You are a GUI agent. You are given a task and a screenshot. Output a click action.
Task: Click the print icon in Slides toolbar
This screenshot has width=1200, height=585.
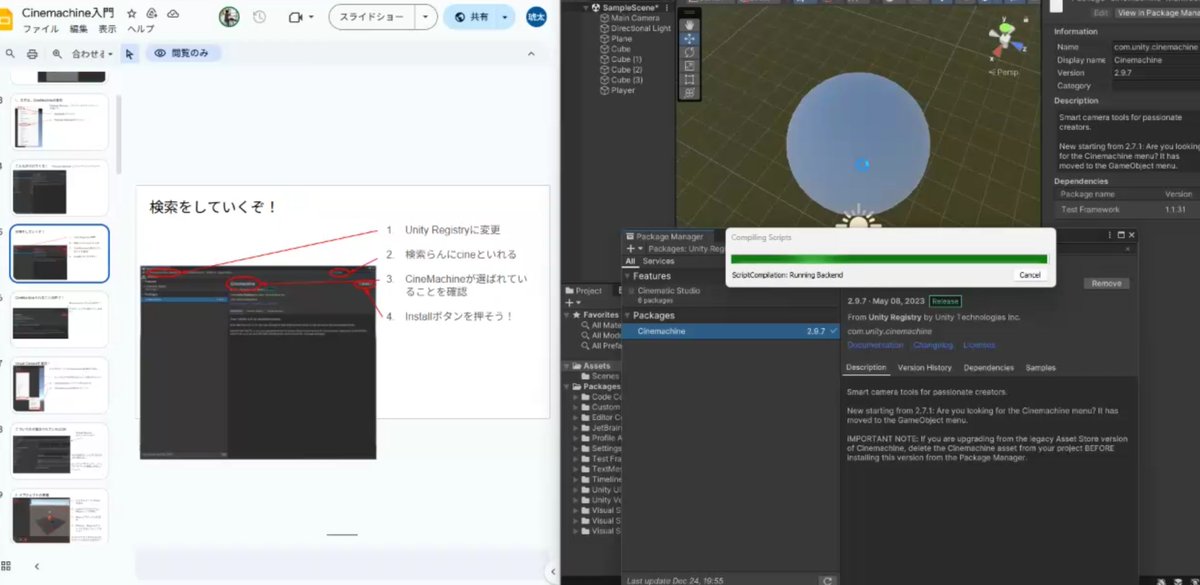tap(32, 54)
